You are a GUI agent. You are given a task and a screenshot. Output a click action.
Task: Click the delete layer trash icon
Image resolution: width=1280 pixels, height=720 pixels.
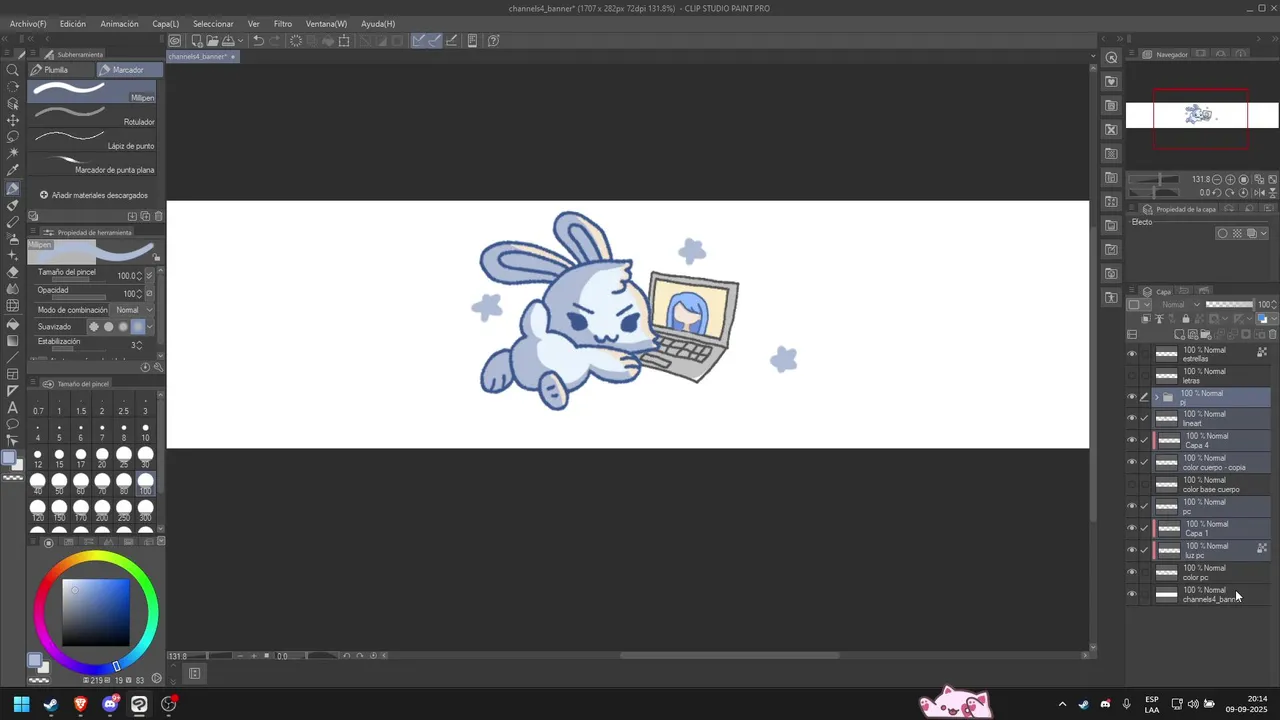[x=1270, y=335]
